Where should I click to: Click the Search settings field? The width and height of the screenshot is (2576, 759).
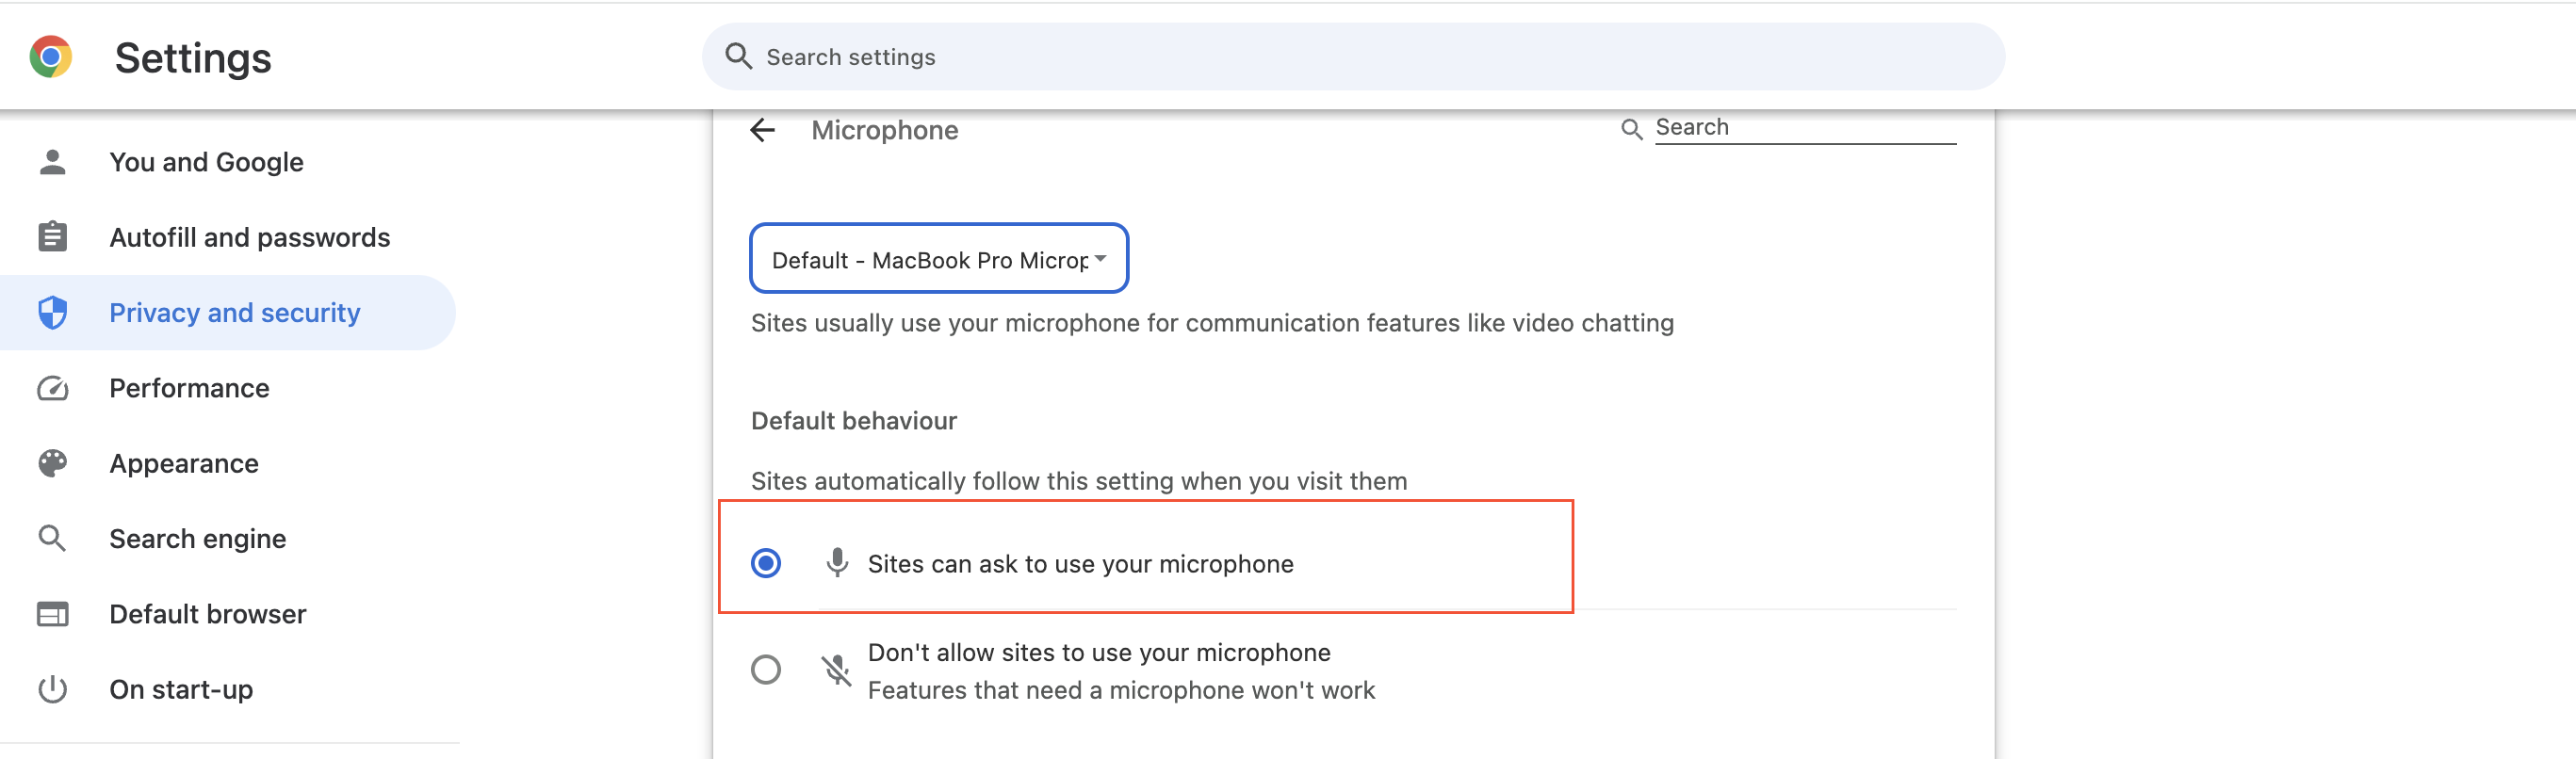[x=1353, y=57]
